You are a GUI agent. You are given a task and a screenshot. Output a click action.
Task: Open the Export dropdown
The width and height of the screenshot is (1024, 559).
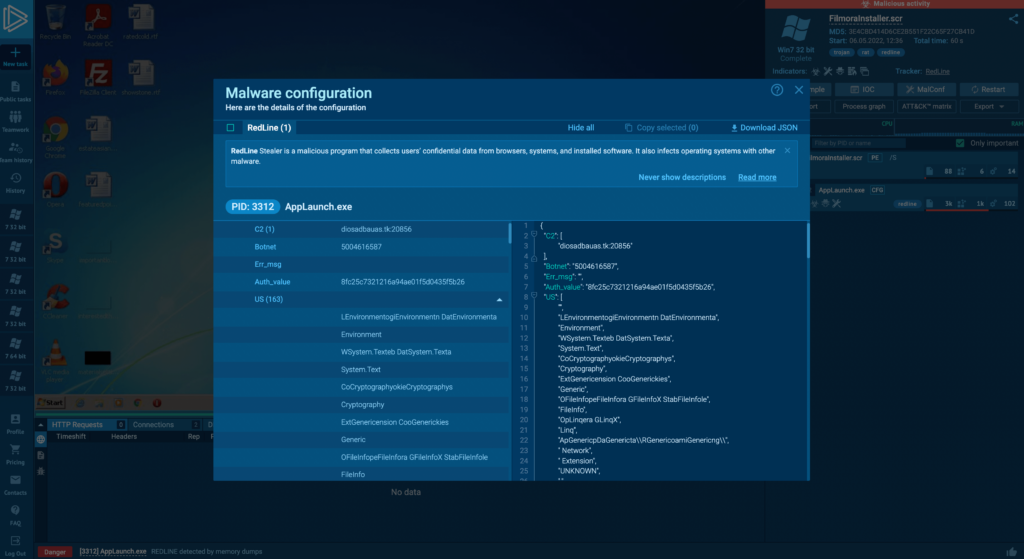(989, 106)
